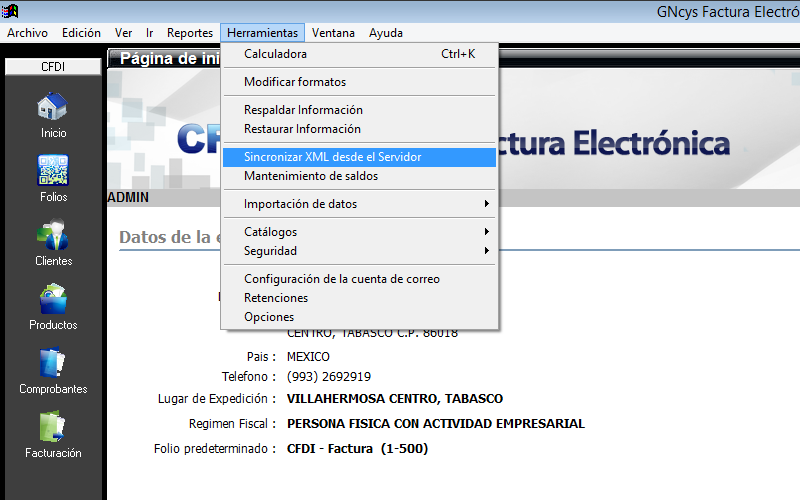Viewport: 800px width, 500px height.
Task: Open the Ver menu
Action: pyautogui.click(x=123, y=33)
